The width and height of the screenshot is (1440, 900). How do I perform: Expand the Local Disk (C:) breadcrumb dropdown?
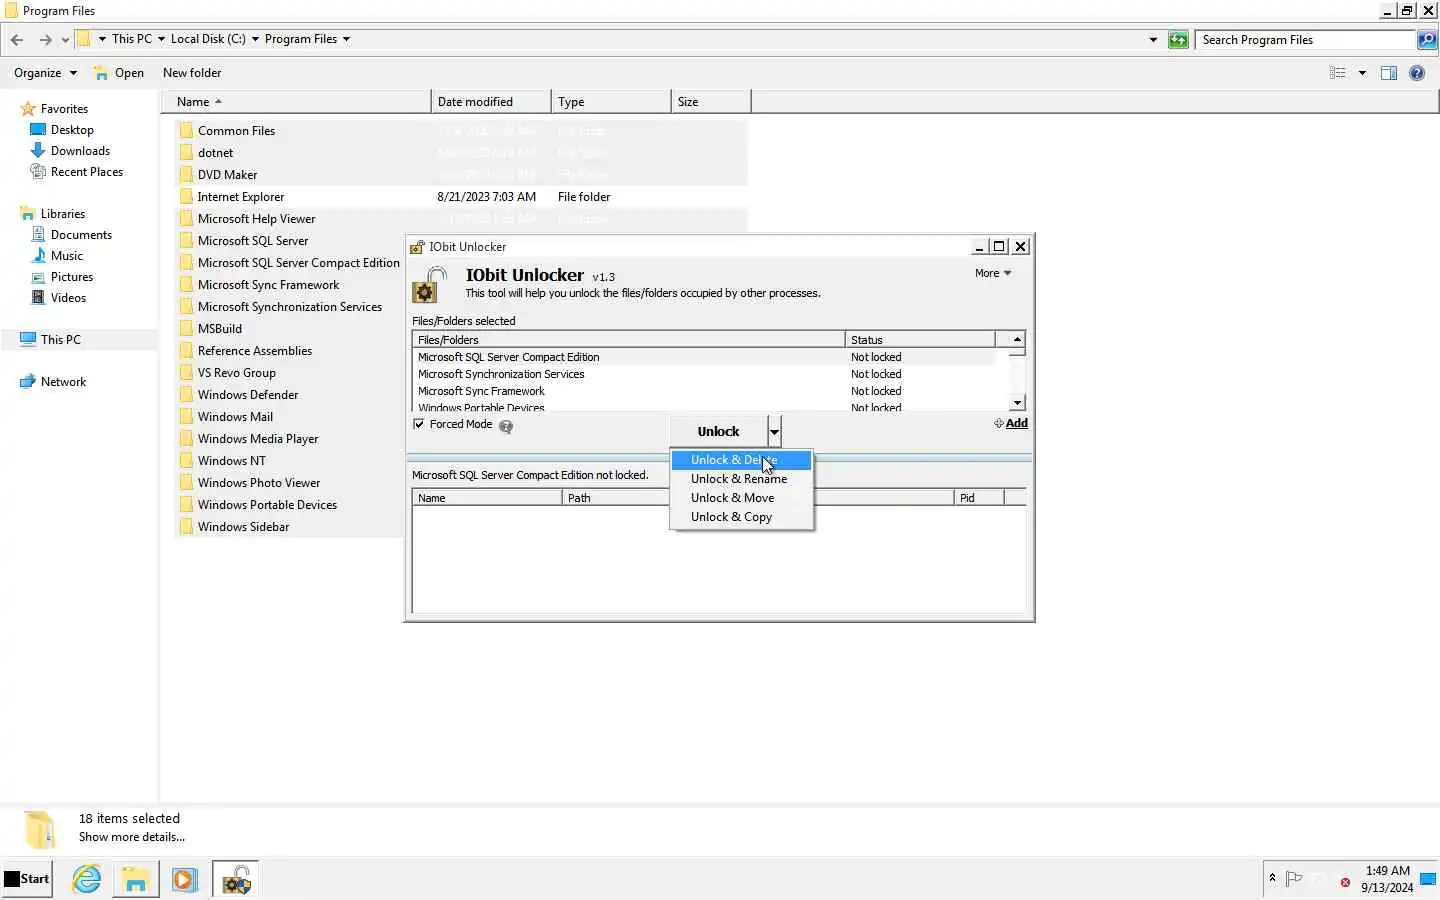point(255,39)
